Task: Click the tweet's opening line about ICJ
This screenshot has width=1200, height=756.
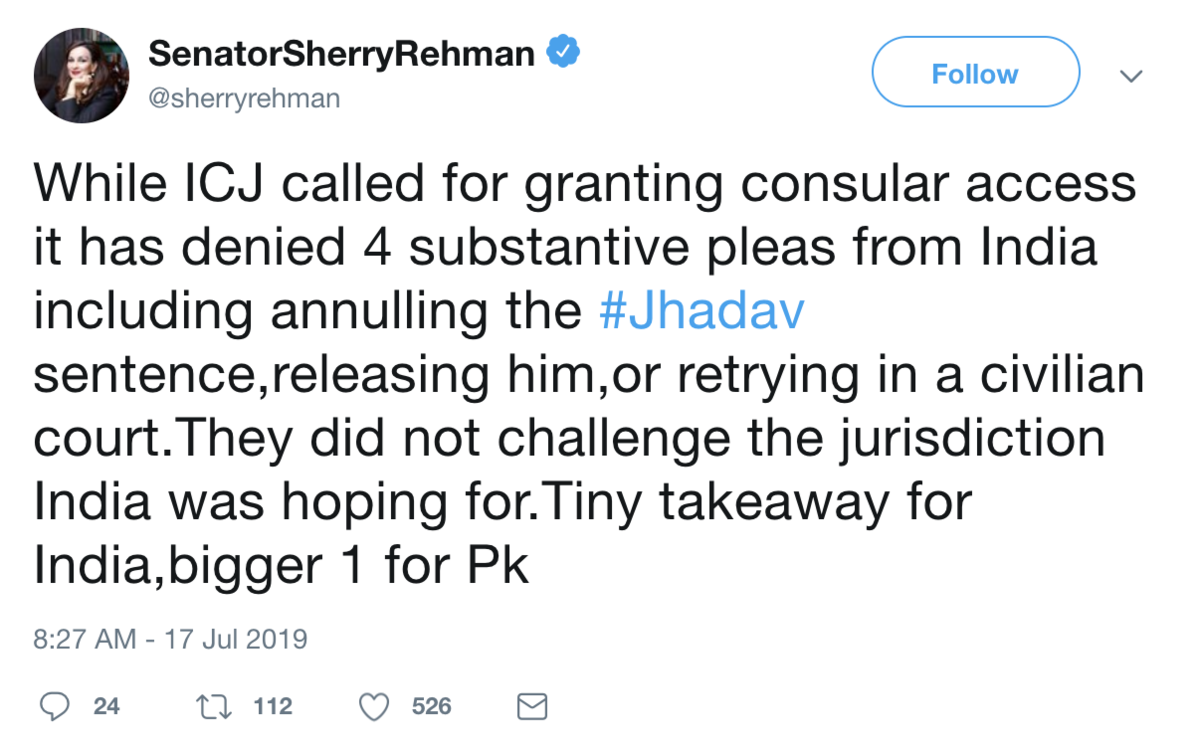Action: point(584,184)
